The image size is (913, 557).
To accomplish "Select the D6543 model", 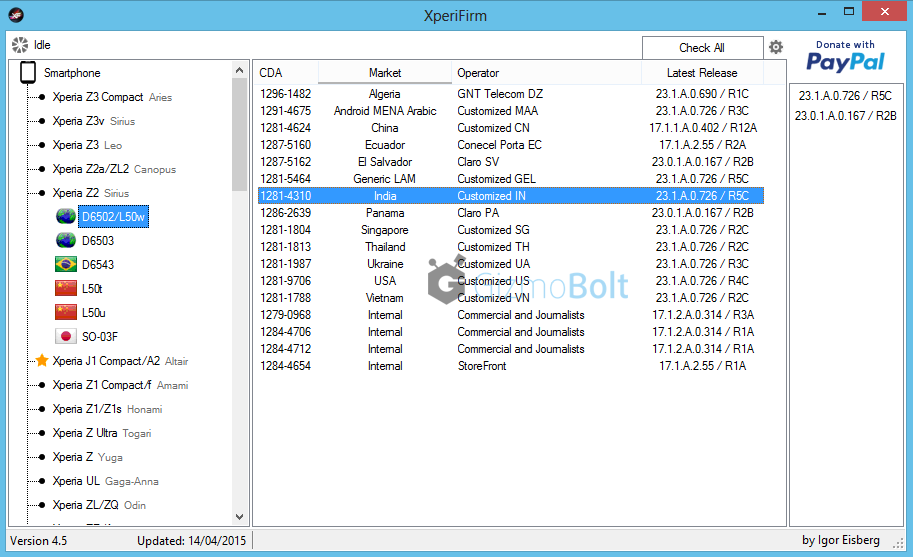I will [x=98, y=264].
